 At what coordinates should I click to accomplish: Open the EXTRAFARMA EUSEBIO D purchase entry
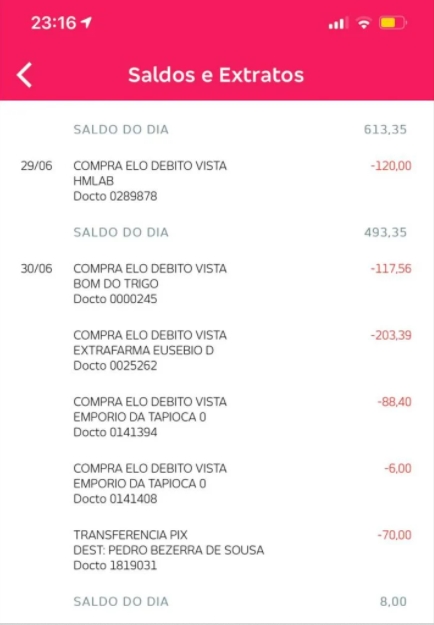(217, 350)
